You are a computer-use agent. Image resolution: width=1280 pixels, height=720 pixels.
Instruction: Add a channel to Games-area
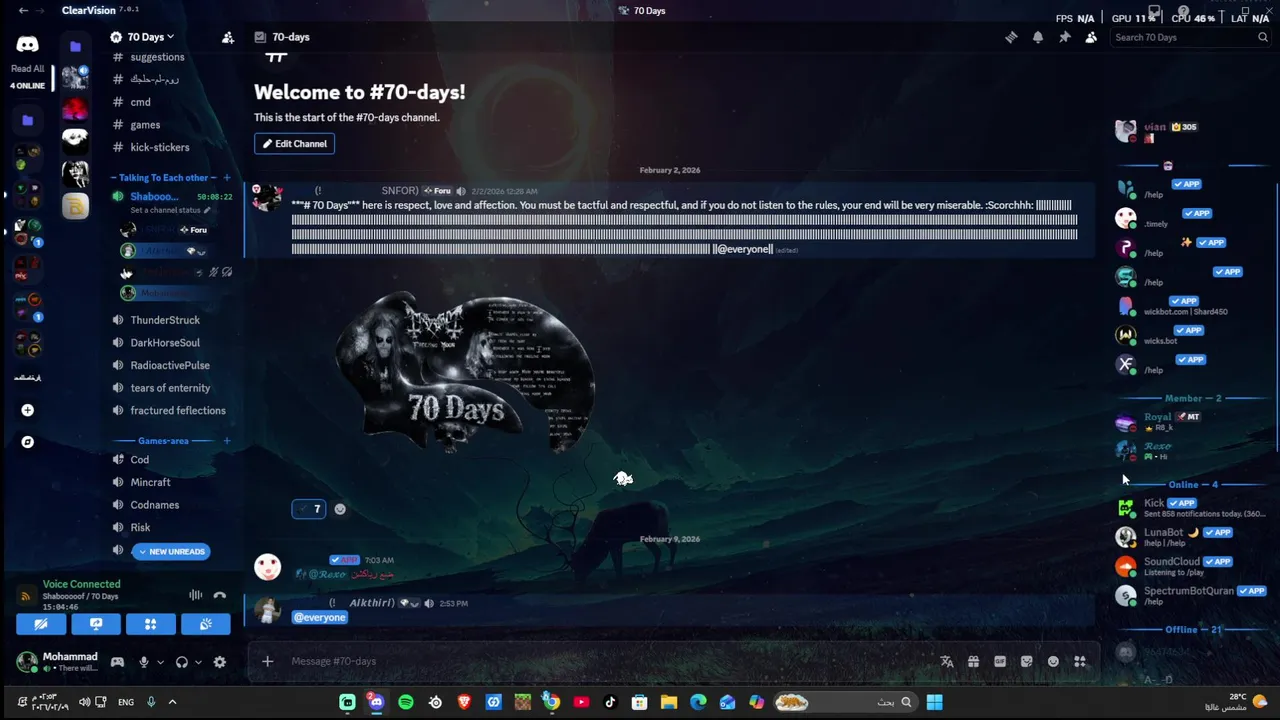pyautogui.click(x=227, y=441)
